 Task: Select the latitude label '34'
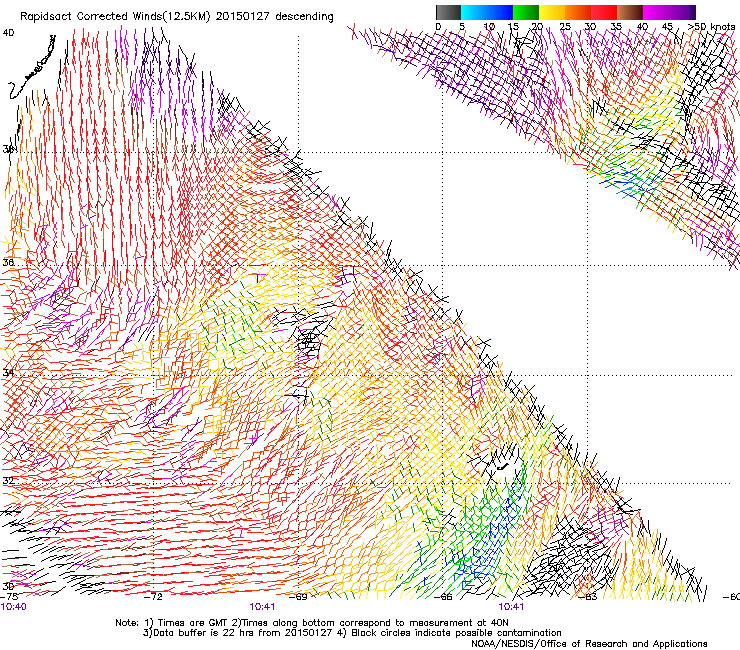coord(8,372)
